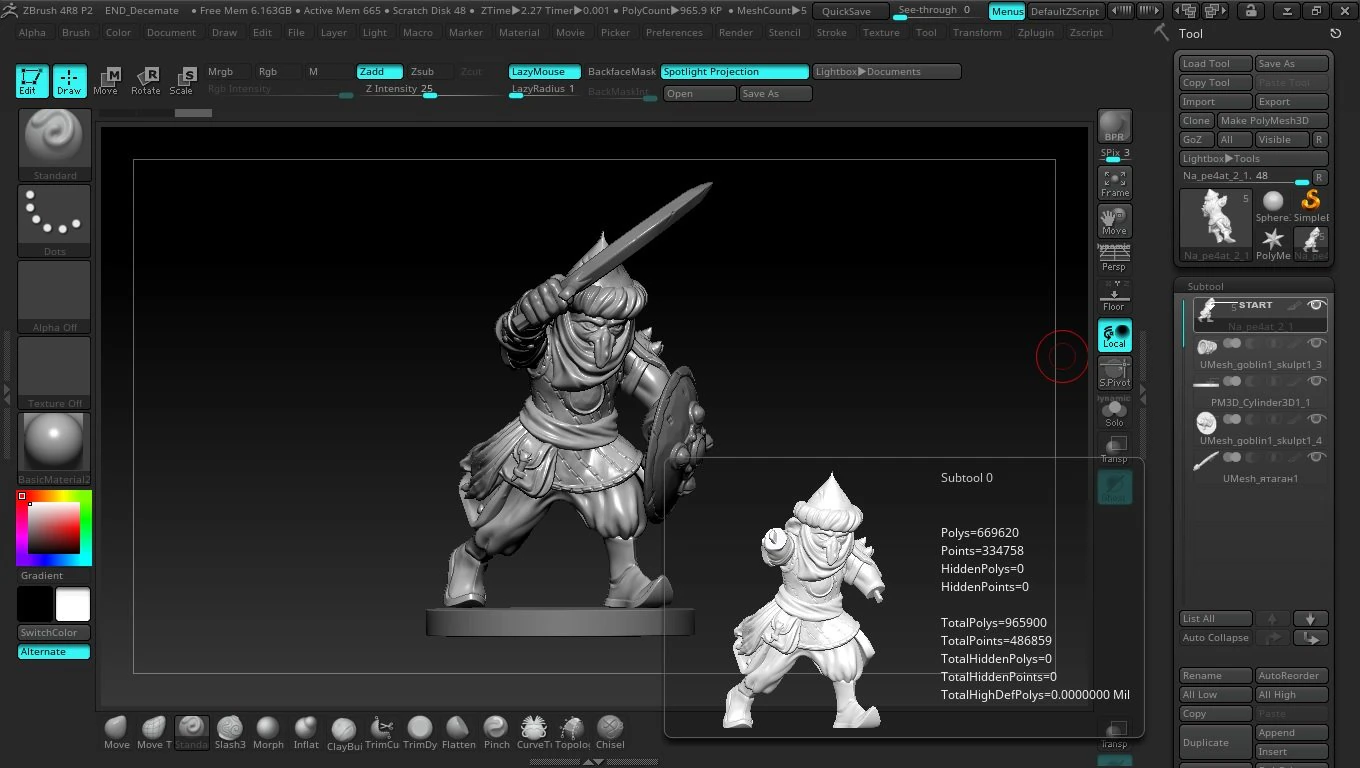Select the Flatten brush
This screenshot has width=1360, height=768.
coord(458,733)
